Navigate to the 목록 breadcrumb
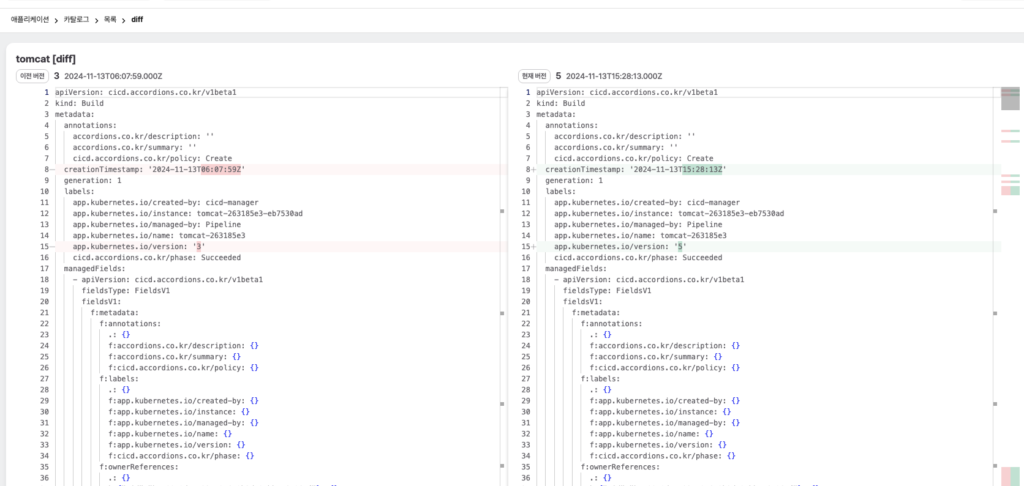 [110, 20]
